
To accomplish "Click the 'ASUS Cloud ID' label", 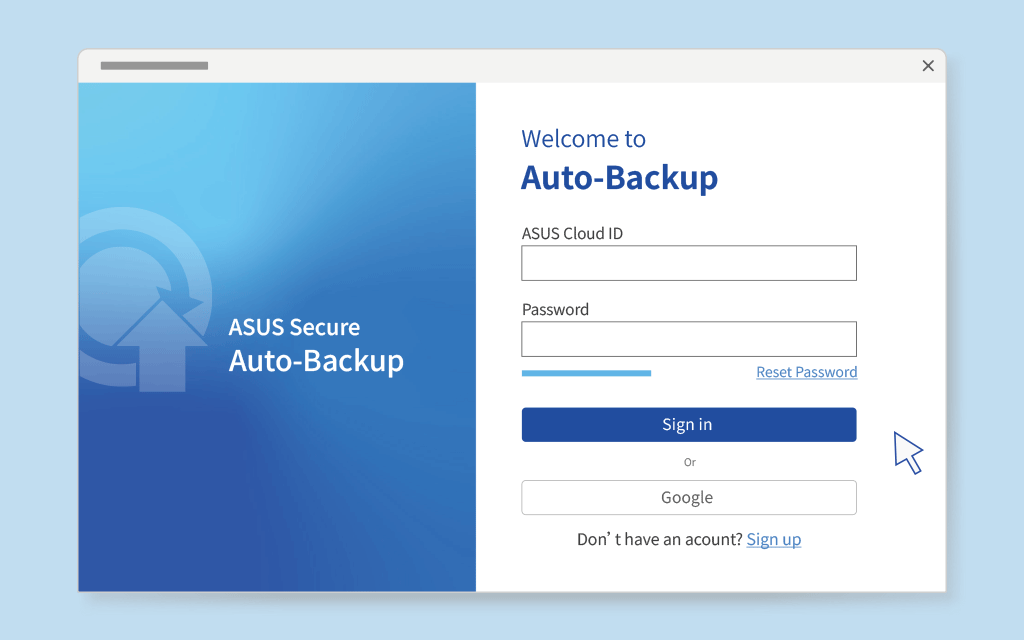I will 572,234.
